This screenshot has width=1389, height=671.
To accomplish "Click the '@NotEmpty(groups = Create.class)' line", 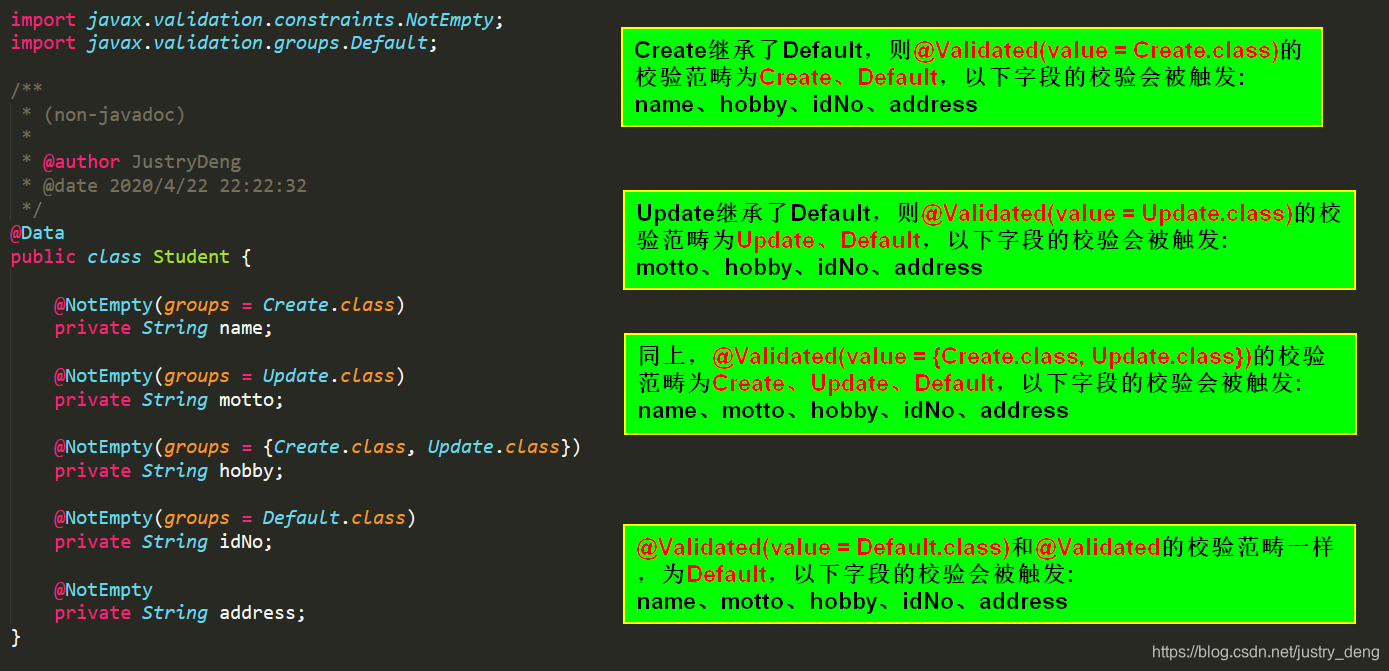I will click(x=230, y=305).
